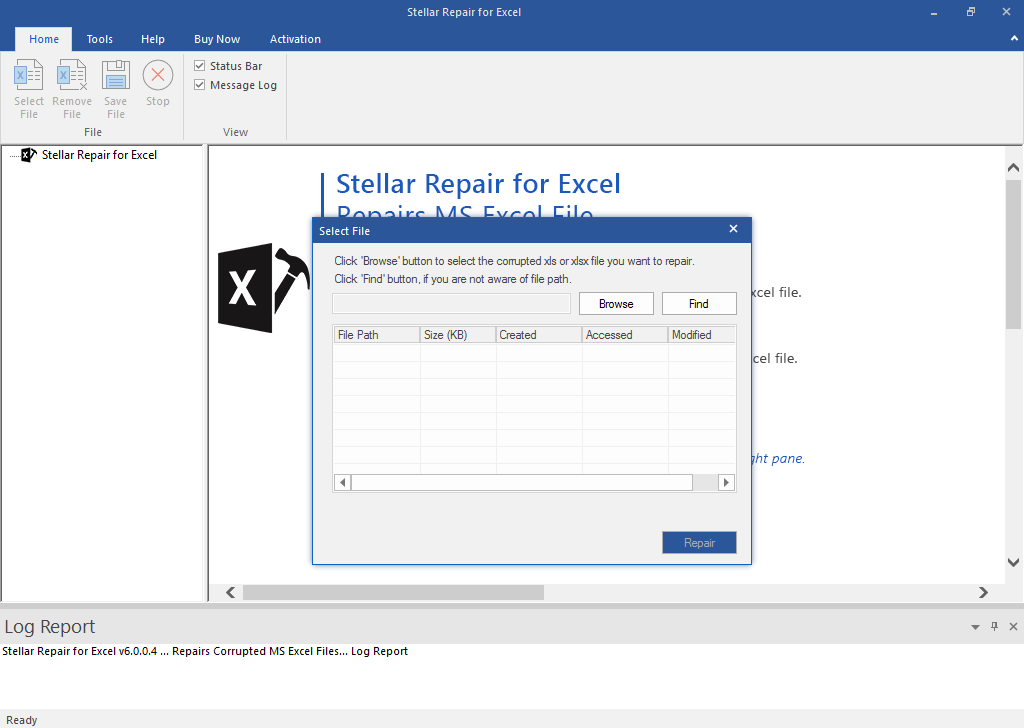The width and height of the screenshot is (1024, 728).
Task: Open the Help ribbon tab
Action: pos(153,39)
